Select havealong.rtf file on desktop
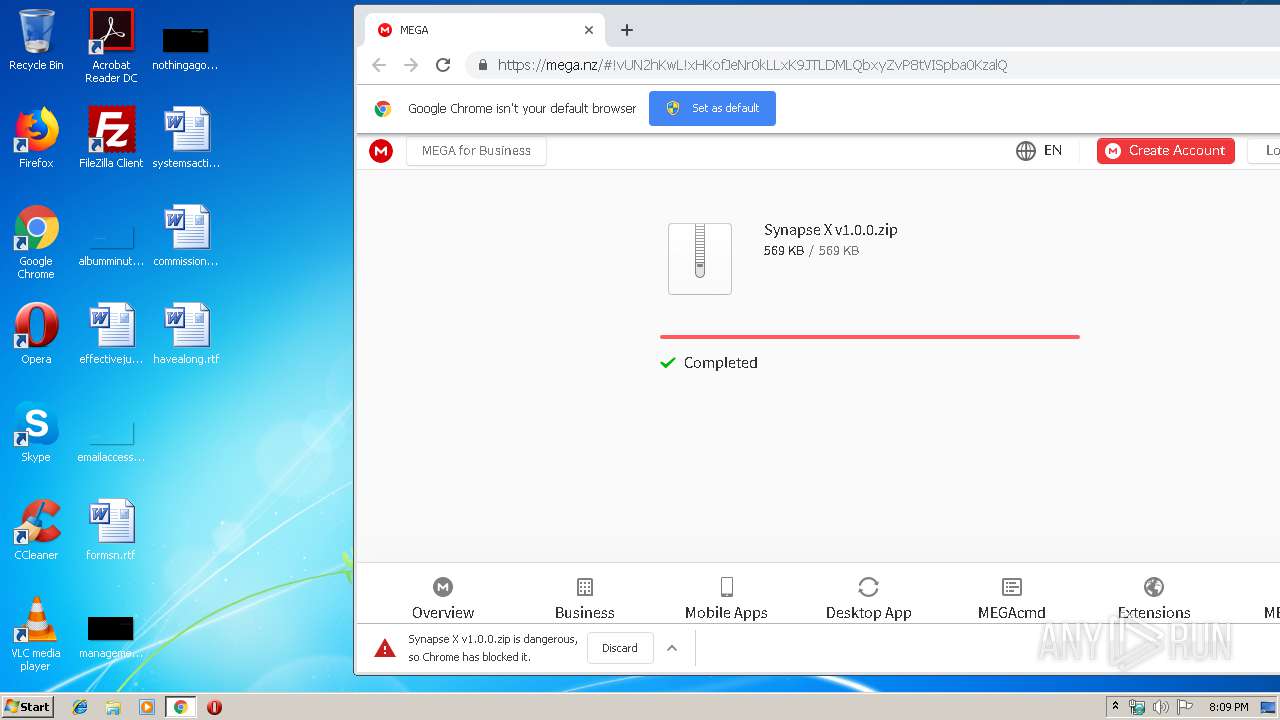Screen dimensions: 1280x720 click(186, 334)
